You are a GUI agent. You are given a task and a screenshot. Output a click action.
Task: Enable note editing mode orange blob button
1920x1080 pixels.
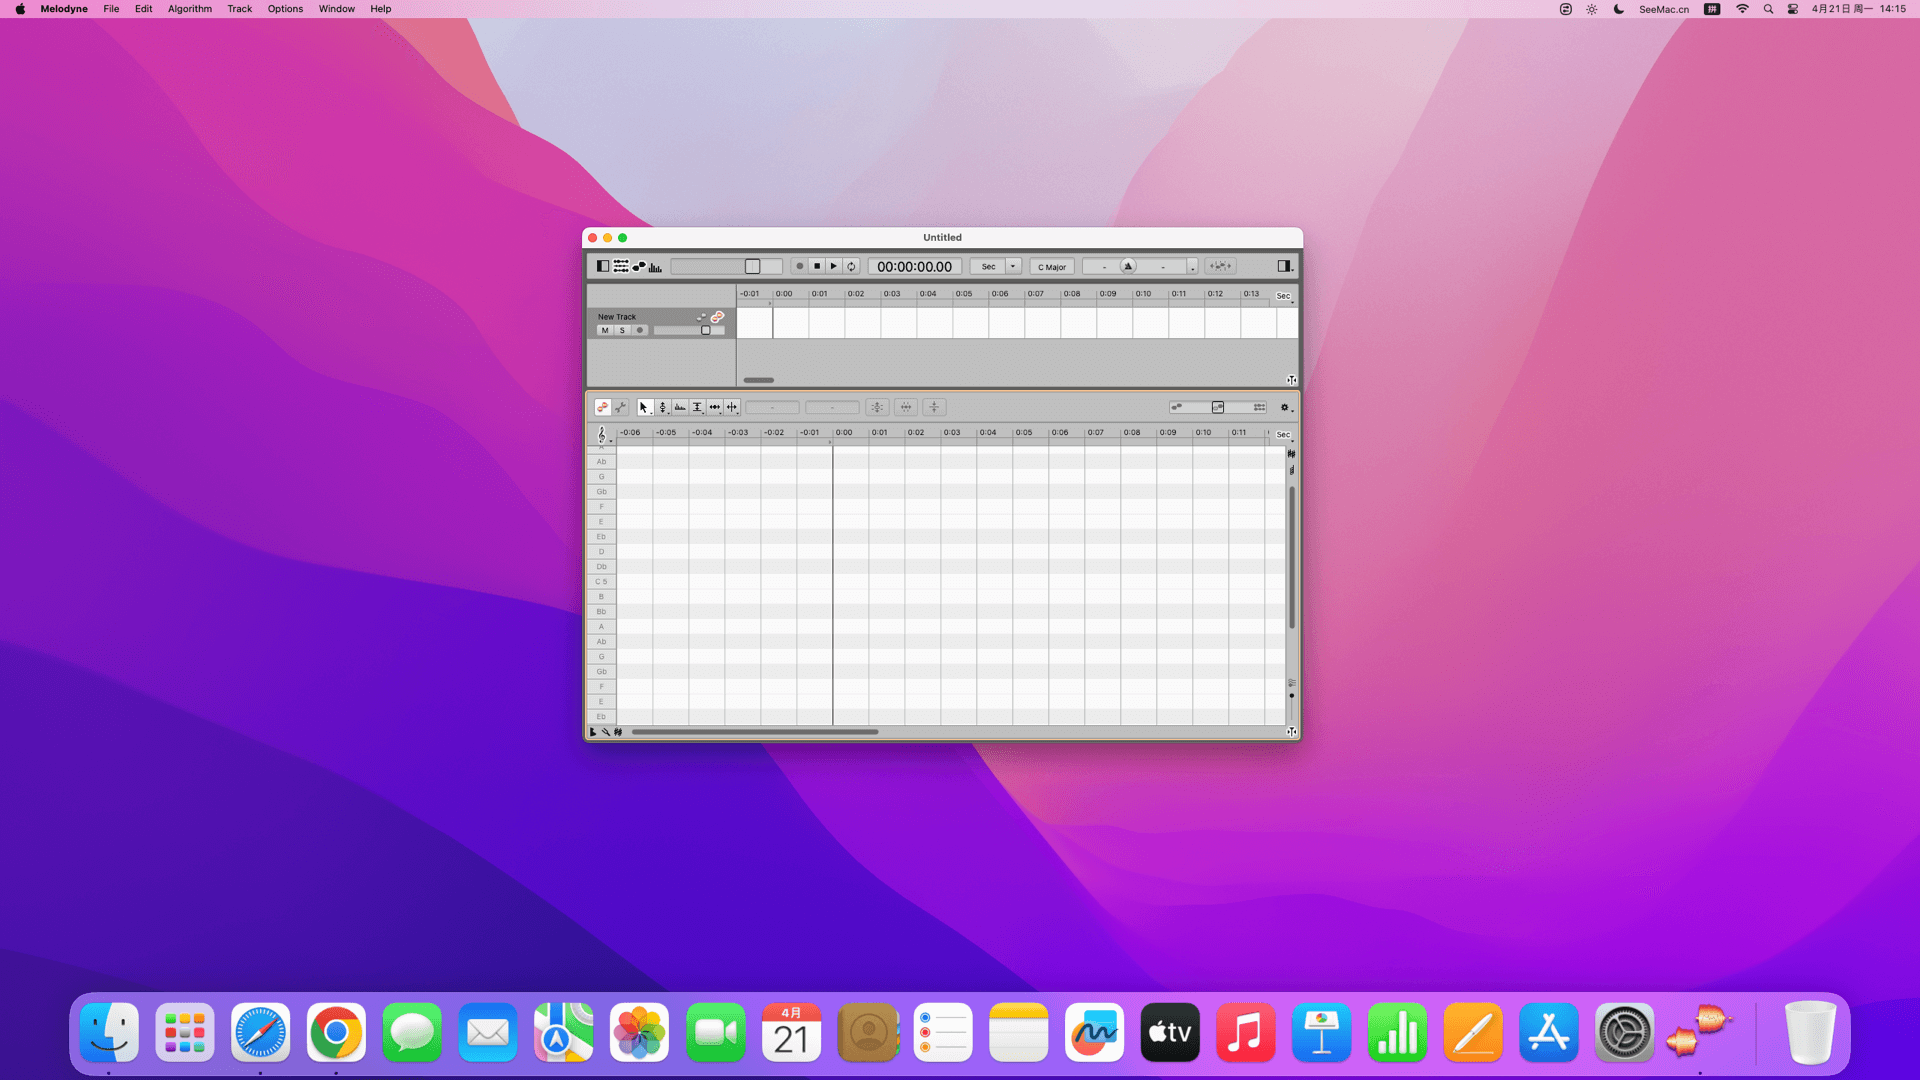pos(602,407)
